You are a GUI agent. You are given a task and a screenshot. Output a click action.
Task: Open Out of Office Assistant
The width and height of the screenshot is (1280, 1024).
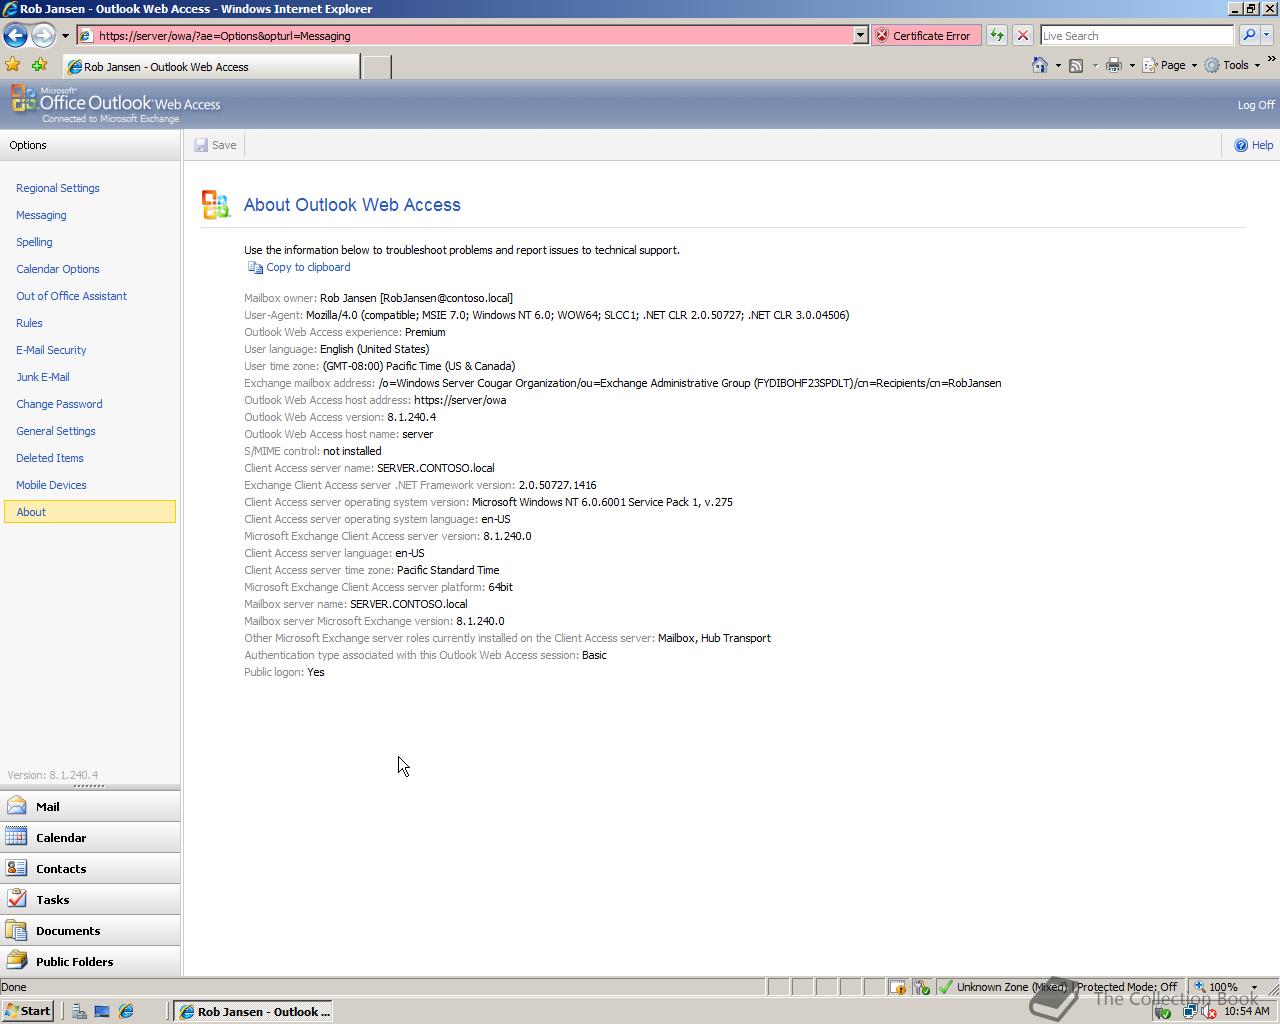[71, 296]
